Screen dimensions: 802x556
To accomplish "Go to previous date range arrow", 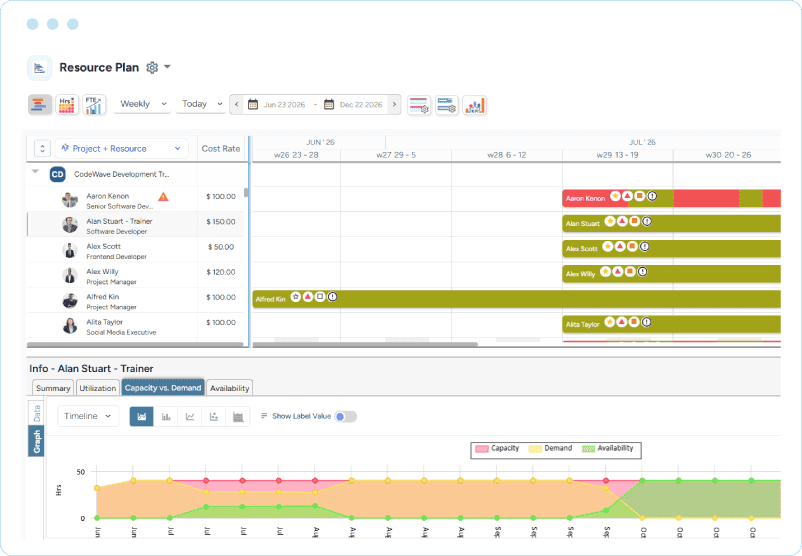I will pos(236,104).
